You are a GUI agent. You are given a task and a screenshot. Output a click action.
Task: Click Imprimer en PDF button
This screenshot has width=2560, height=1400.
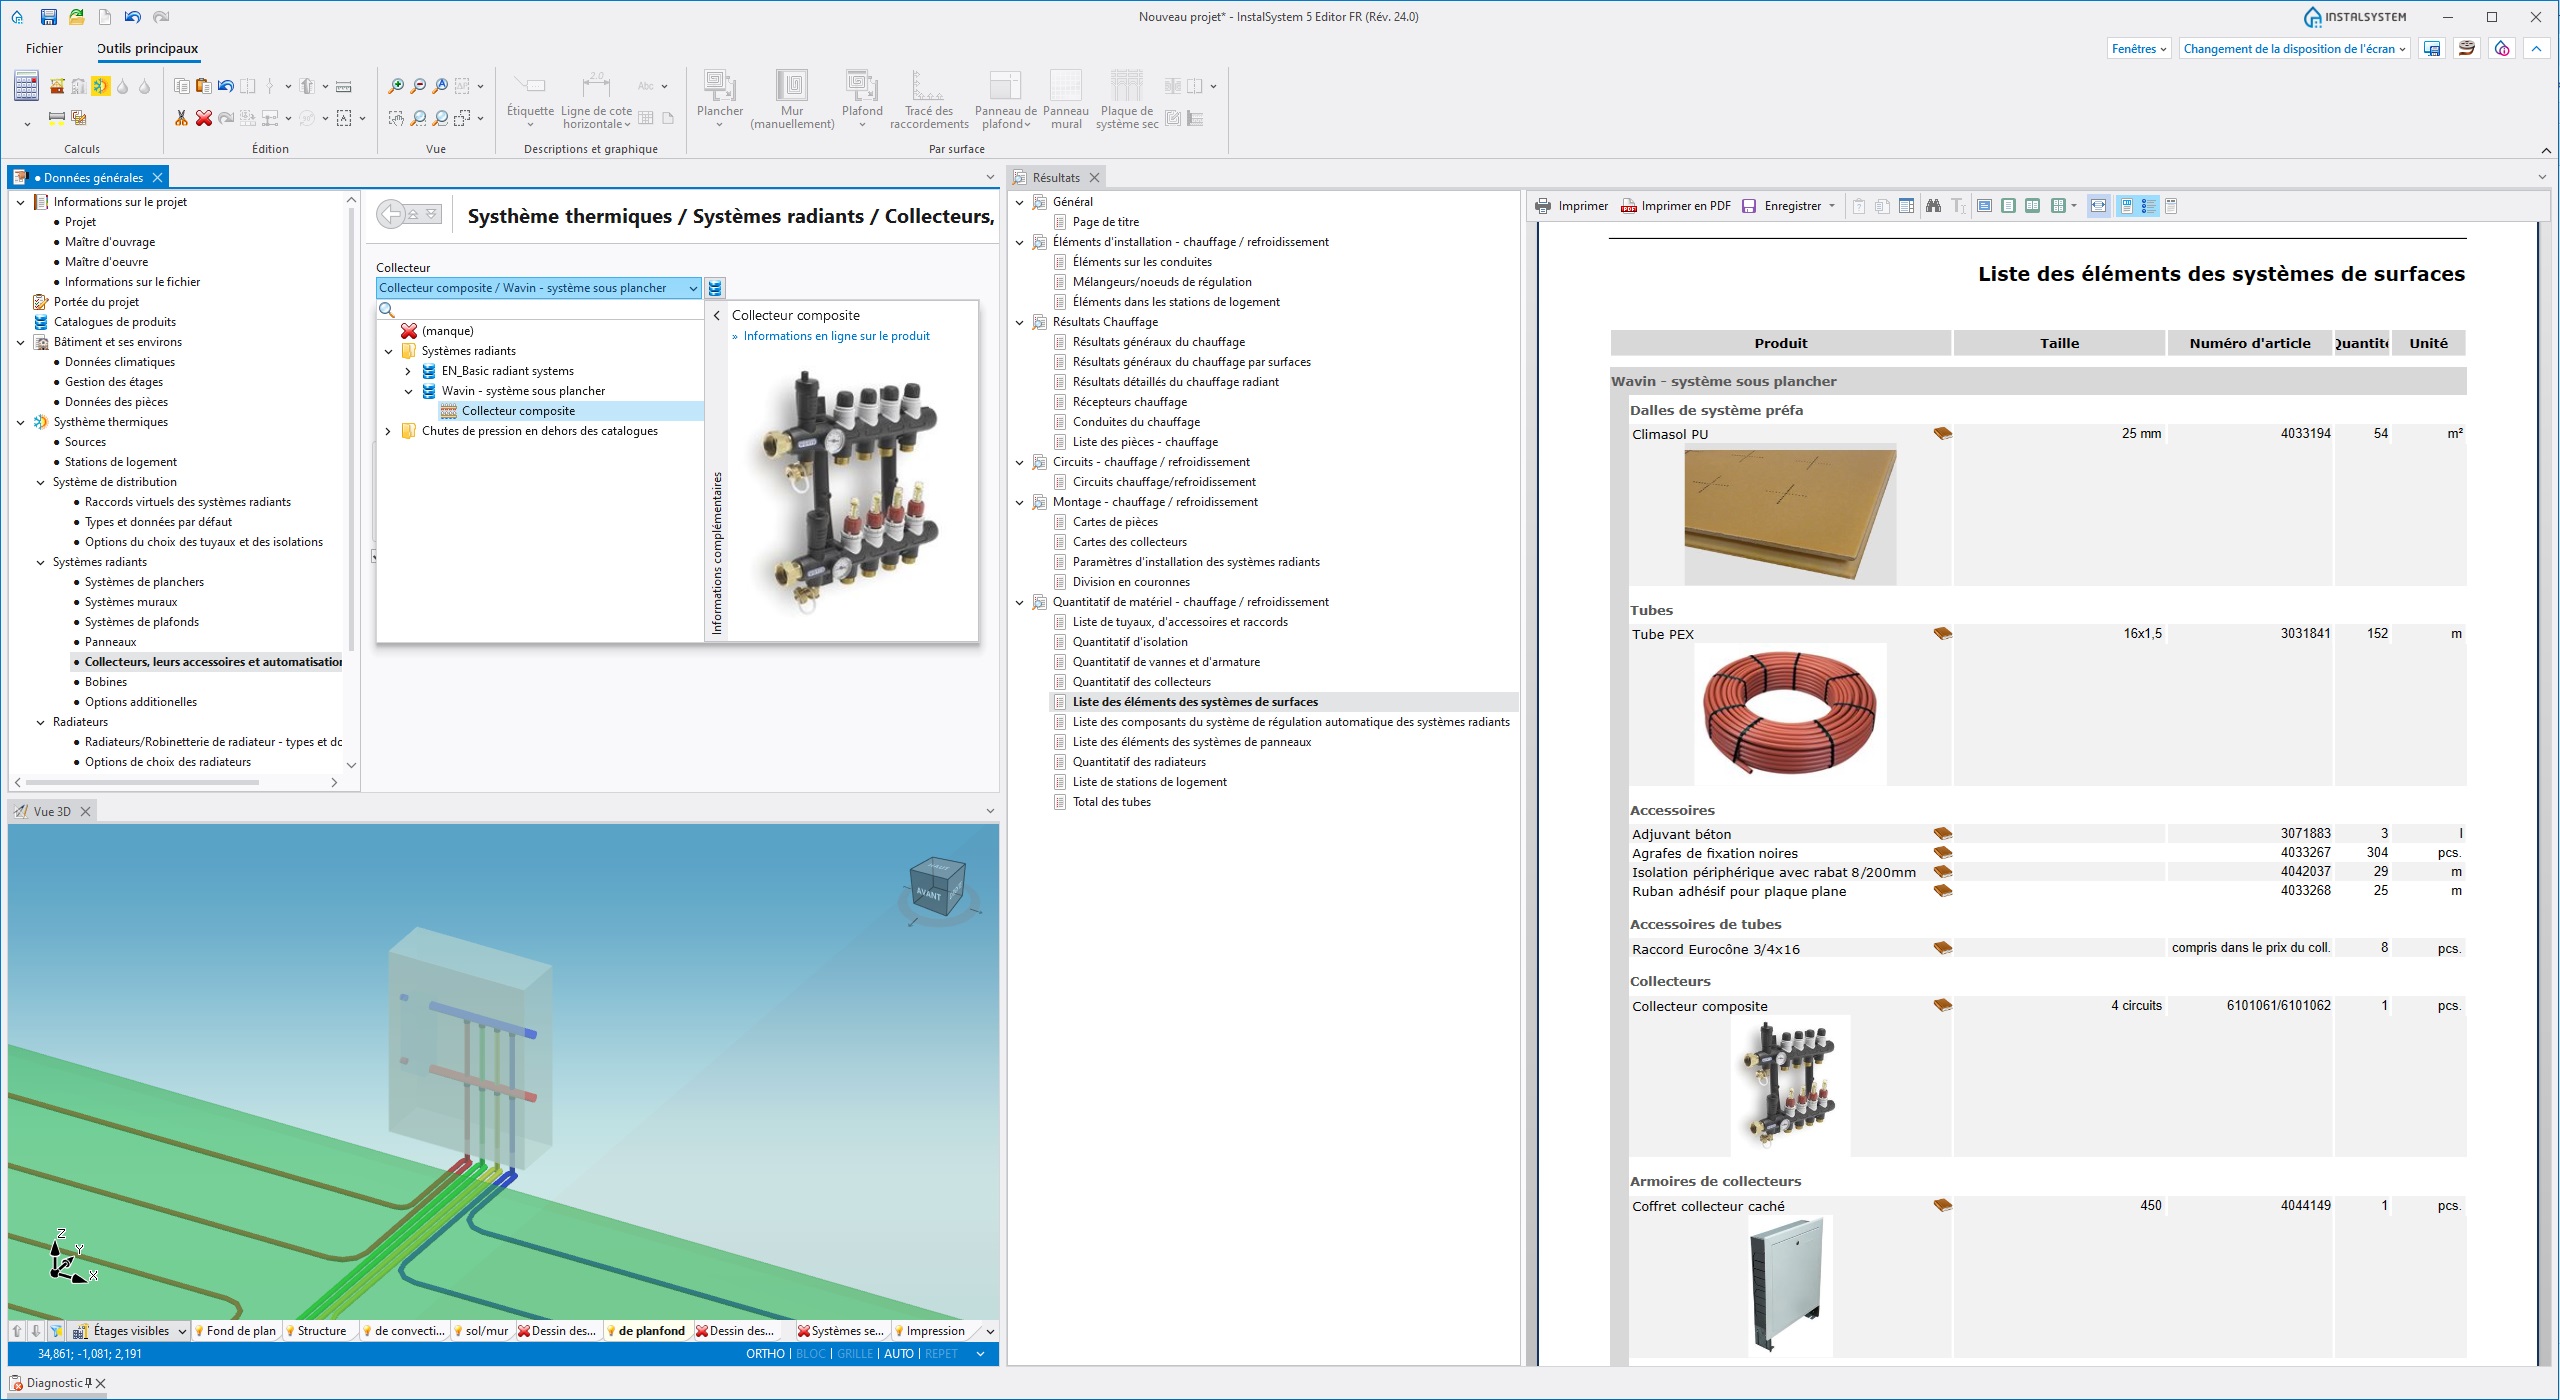[x=1676, y=206]
